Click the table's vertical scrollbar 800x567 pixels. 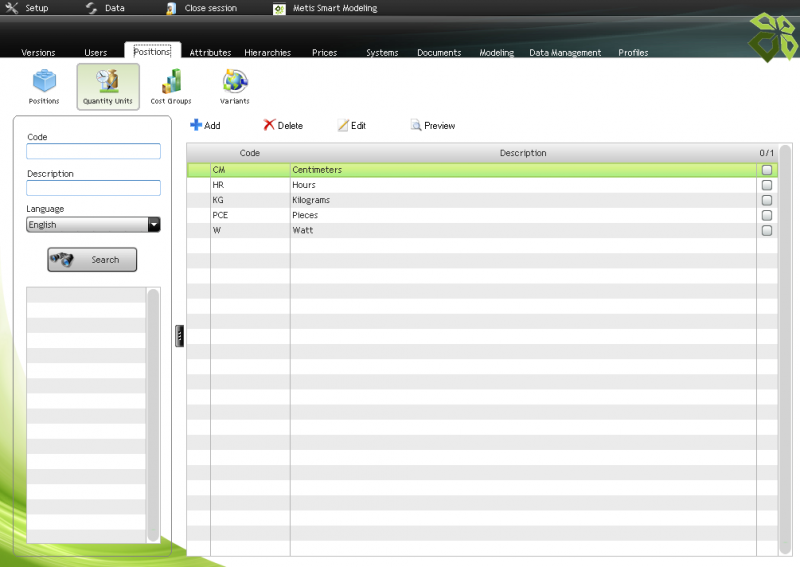785,350
